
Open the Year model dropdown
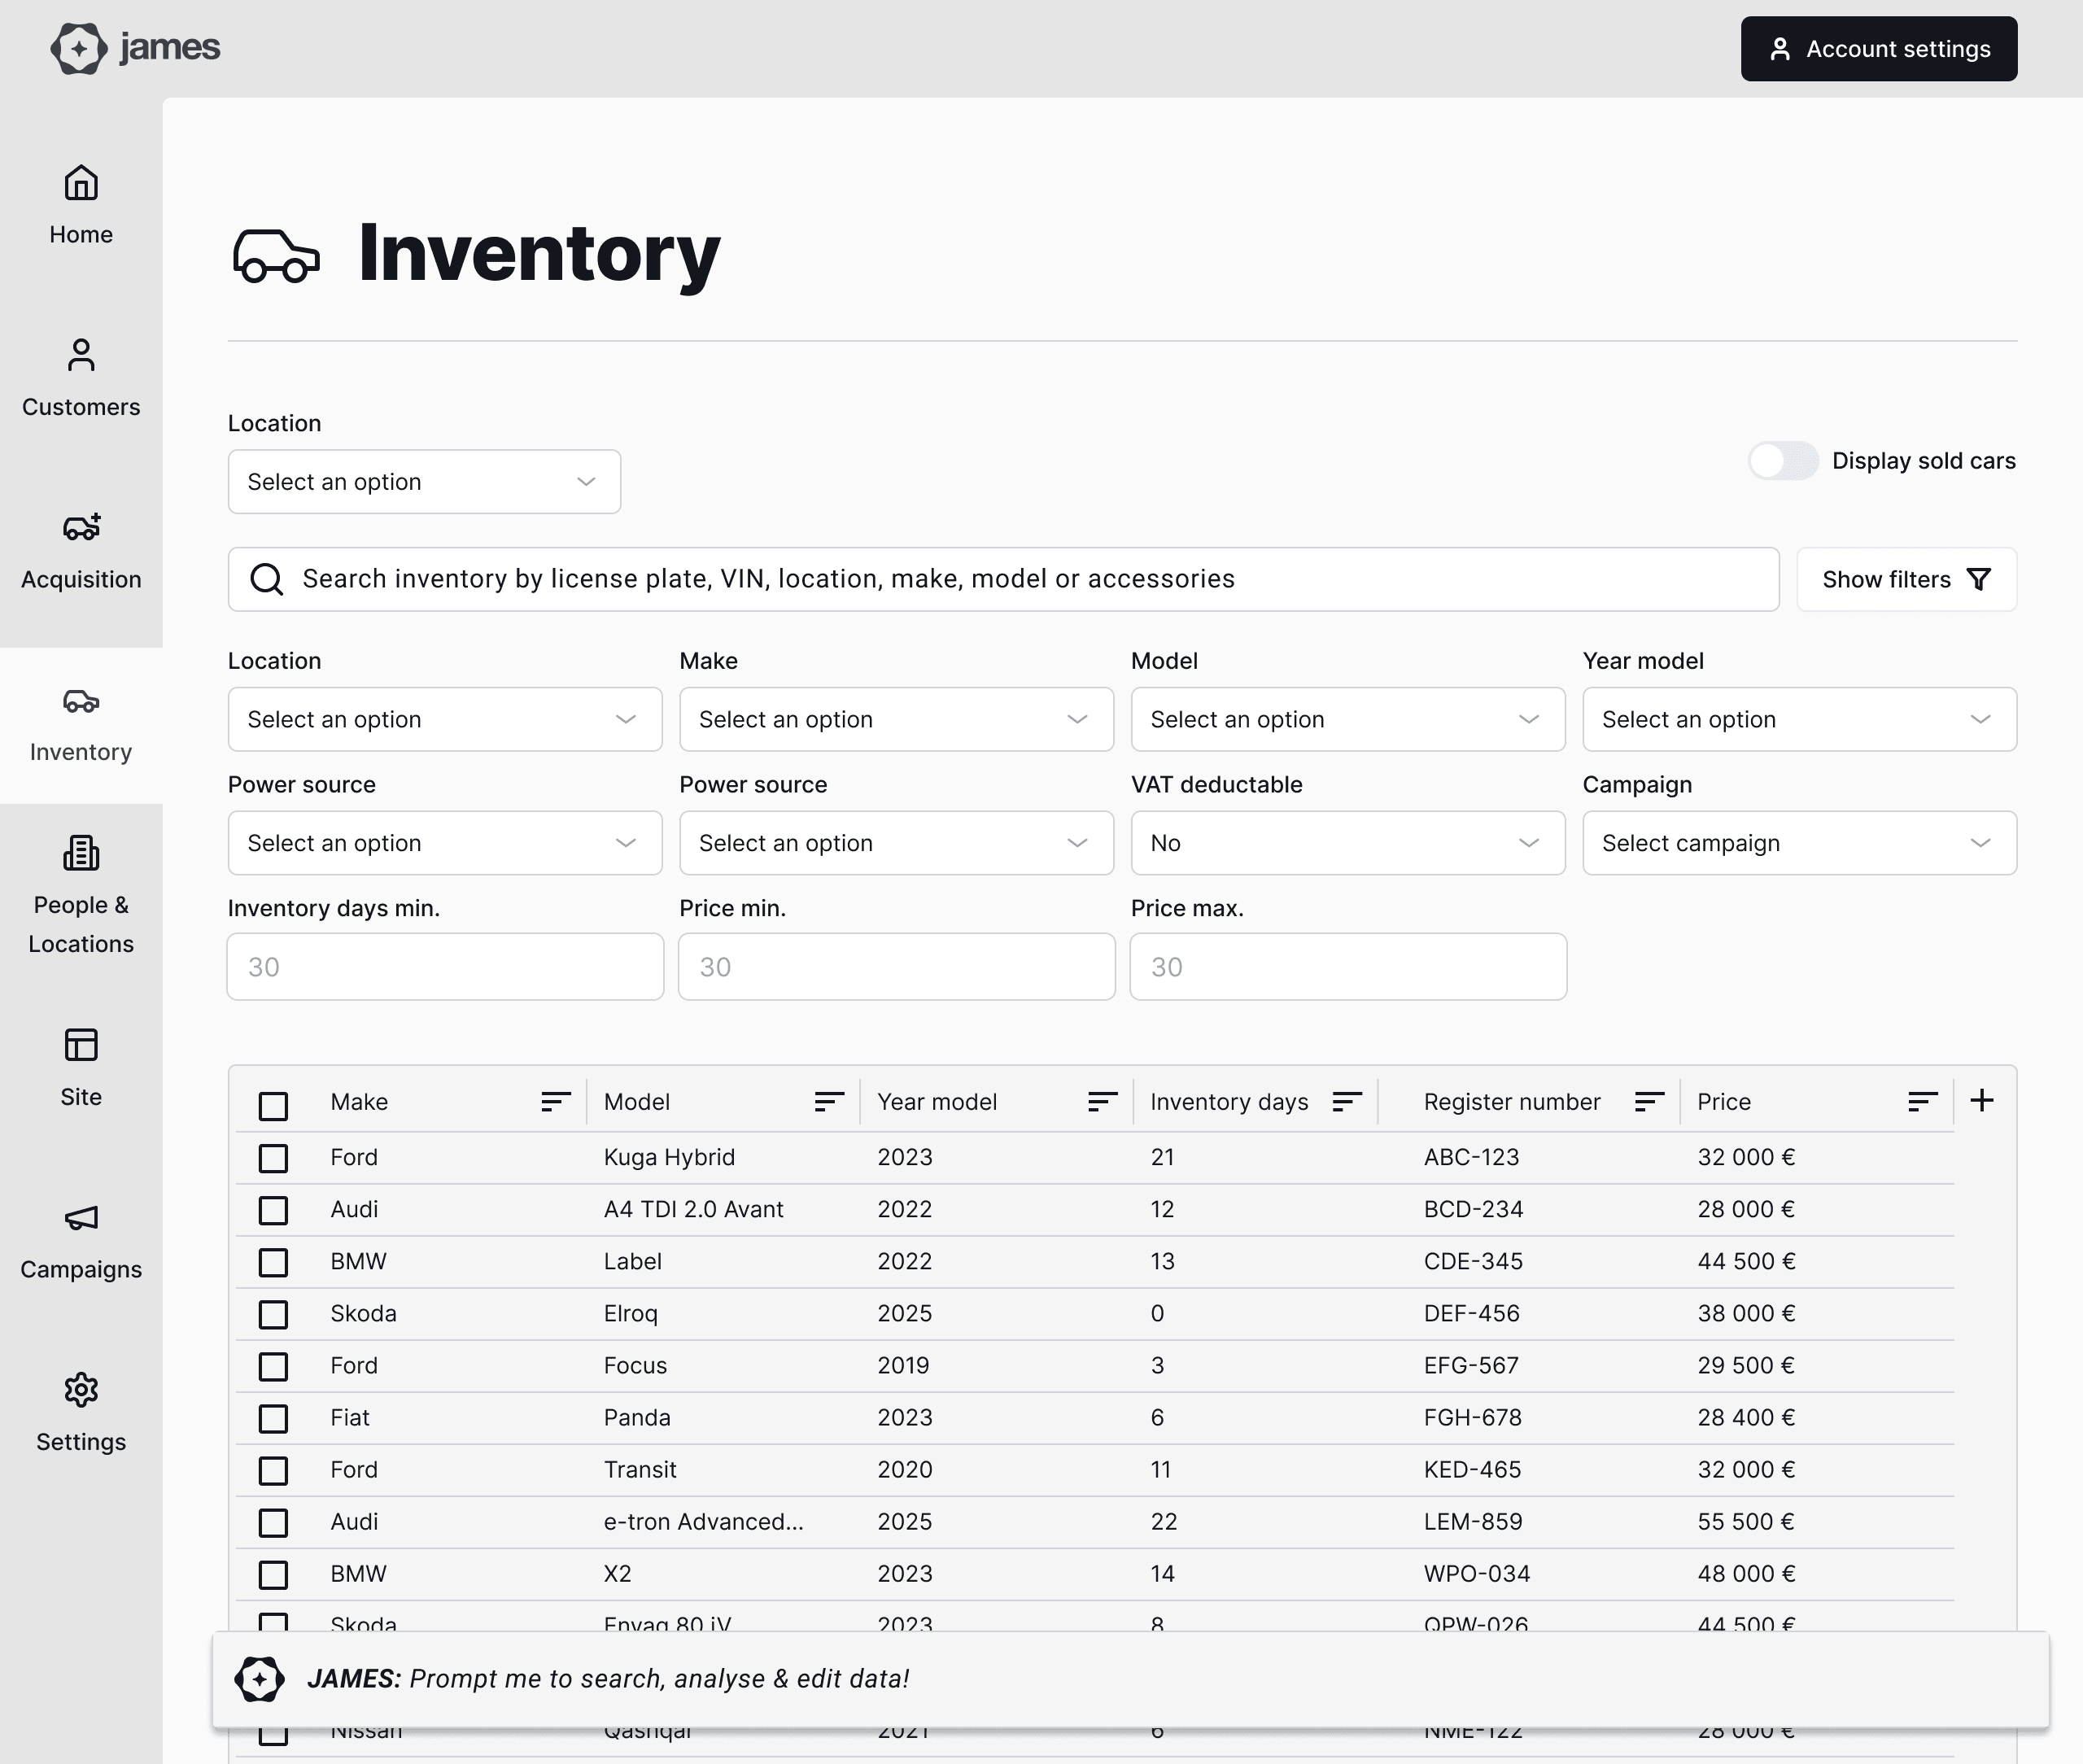click(1799, 719)
